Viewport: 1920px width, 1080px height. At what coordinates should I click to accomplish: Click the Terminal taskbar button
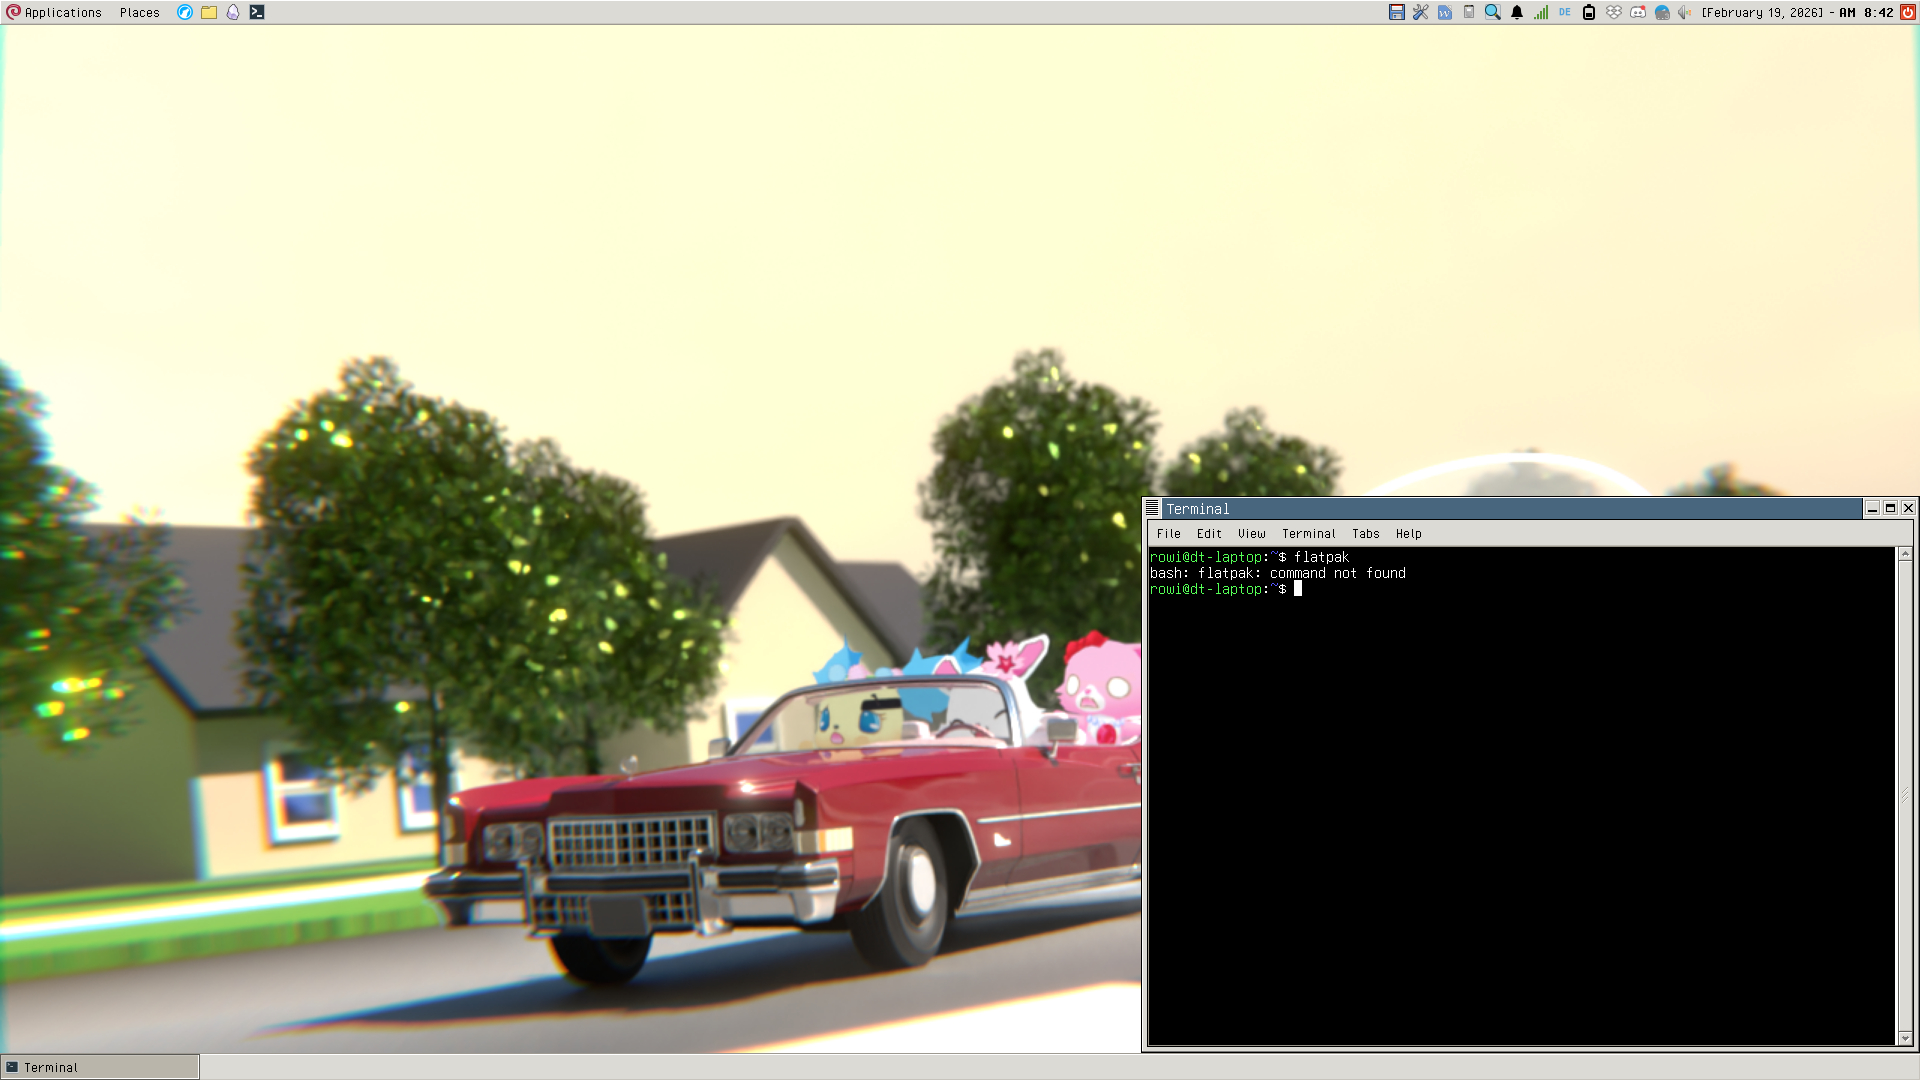[100, 1067]
